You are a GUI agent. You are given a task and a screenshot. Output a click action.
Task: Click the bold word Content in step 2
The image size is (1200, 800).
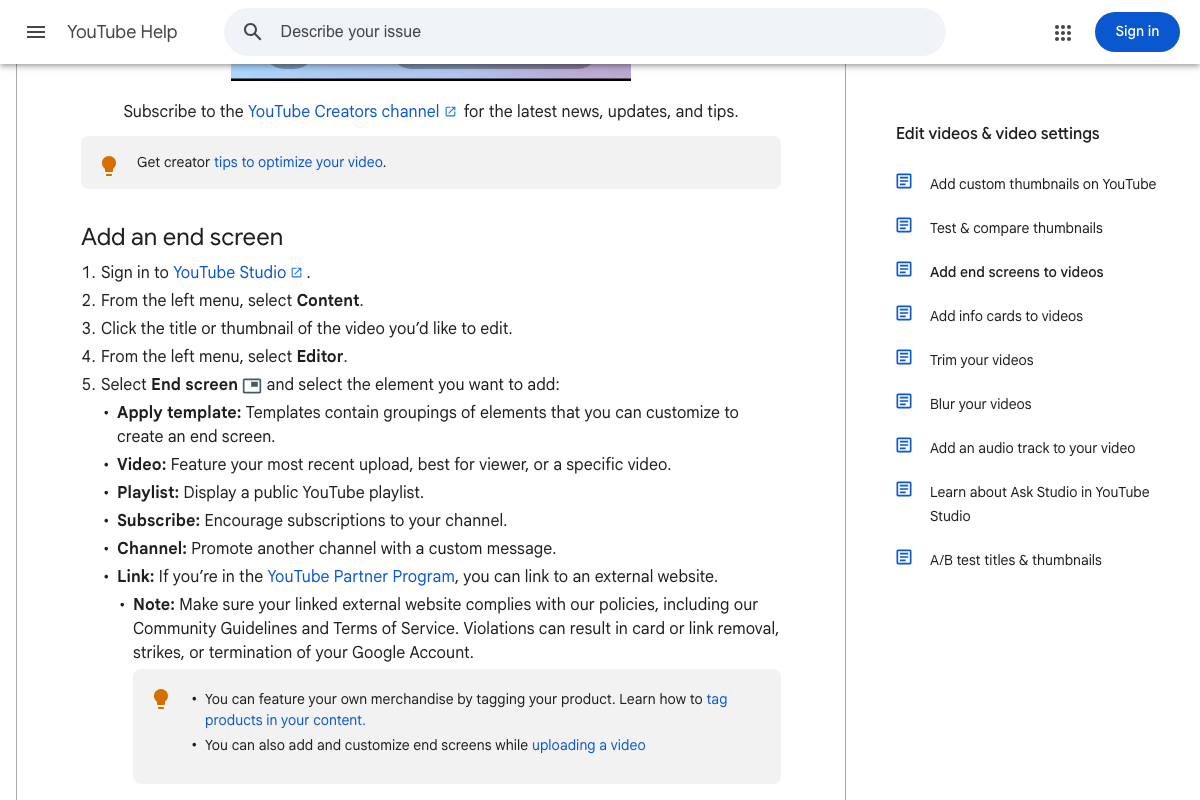(x=328, y=300)
